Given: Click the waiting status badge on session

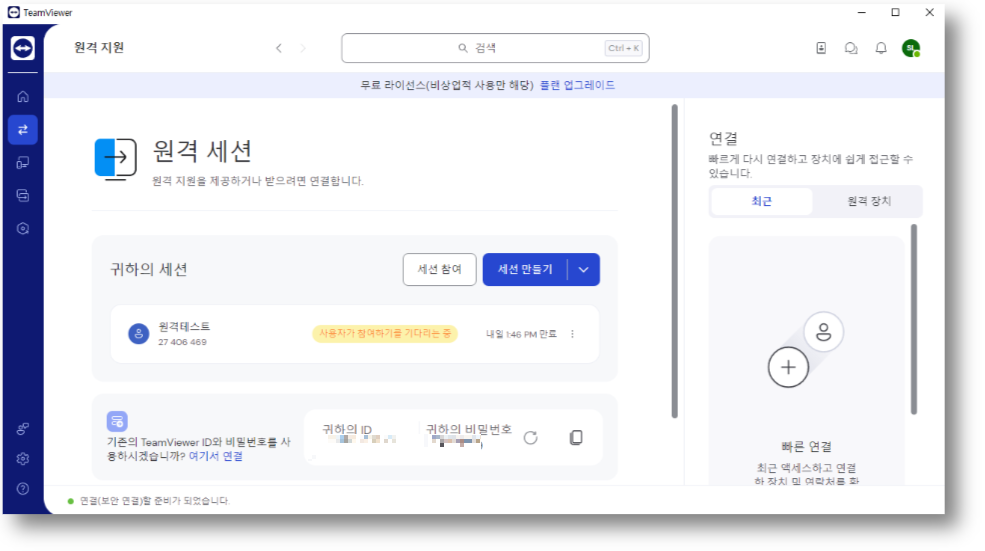Looking at the screenshot, I should (385, 334).
